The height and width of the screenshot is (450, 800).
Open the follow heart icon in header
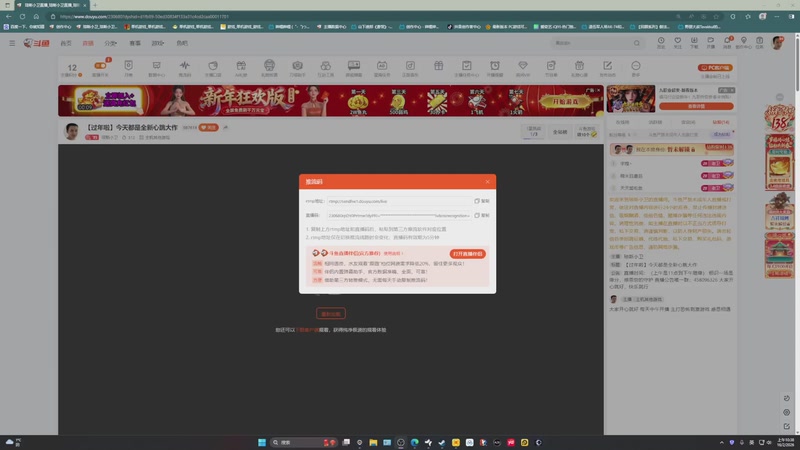click(678, 42)
